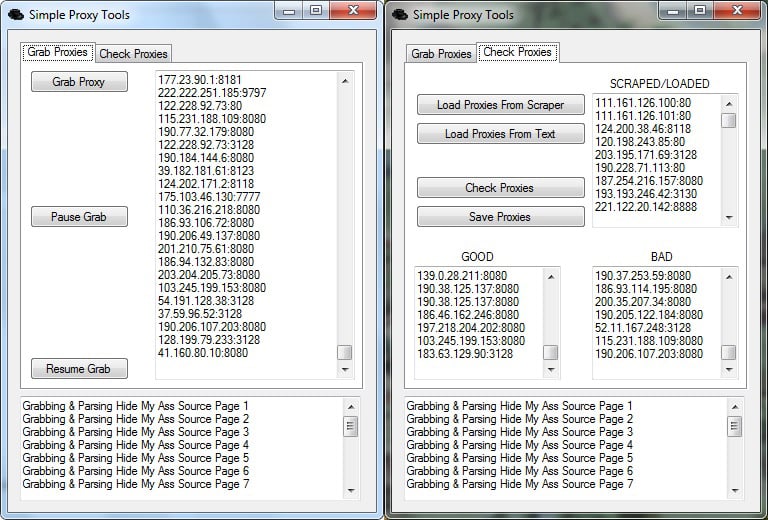This screenshot has height=520, width=768.
Task: Click down arrow of BAD list scrollbar
Action: (729, 370)
